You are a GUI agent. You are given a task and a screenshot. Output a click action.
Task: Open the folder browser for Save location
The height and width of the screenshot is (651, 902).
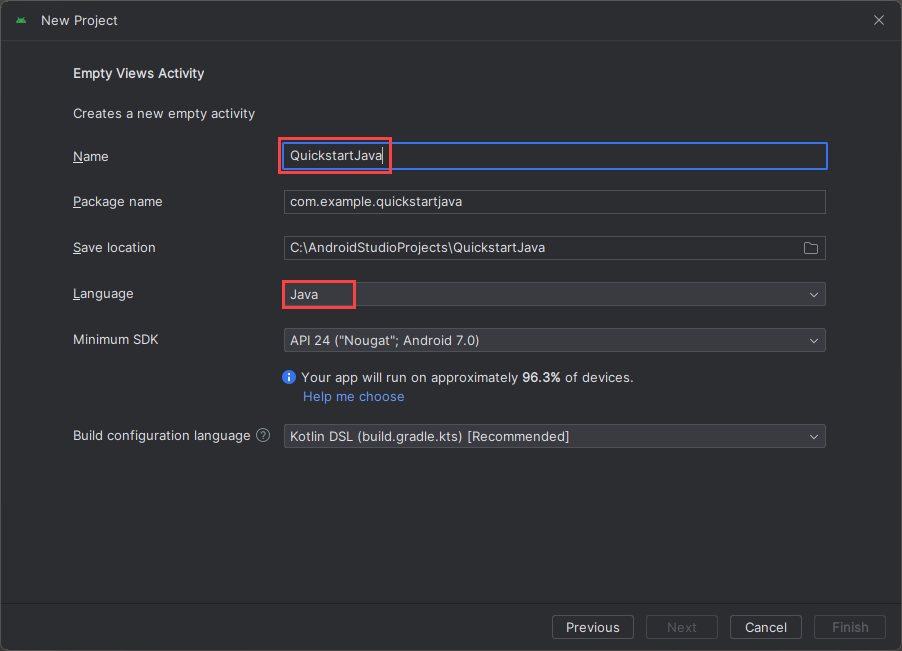coord(811,248)
